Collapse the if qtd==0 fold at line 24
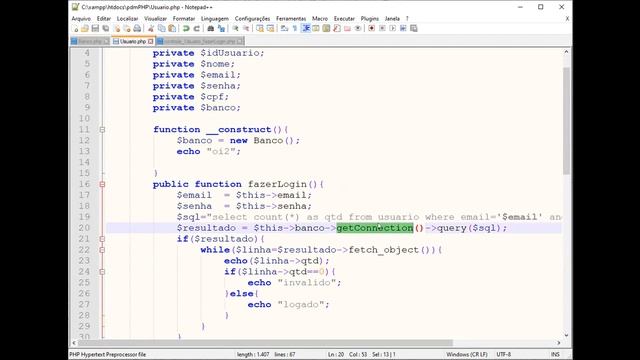Screen dimensions: 640x360 click(102, 272)
